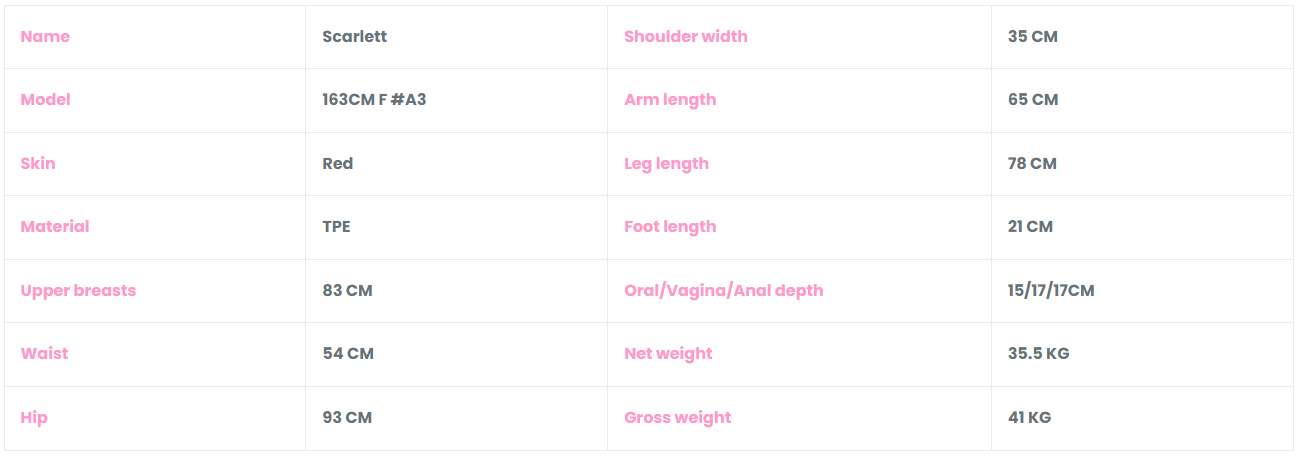The image size is (1301, 458).
Task: Click the Material label
Action: (x=55, y=227)
